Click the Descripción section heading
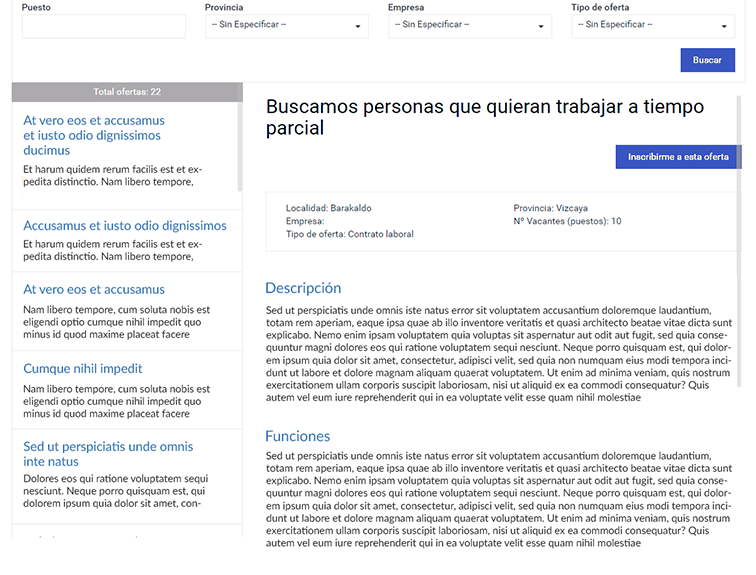Image resolution: width=756 pixels, height=575 pixels. [x=303, y=288]
